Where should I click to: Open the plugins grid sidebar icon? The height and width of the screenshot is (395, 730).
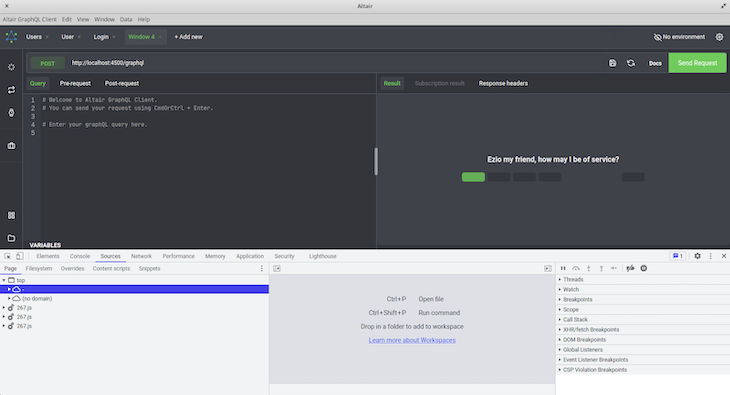click(x=11, y=215)
